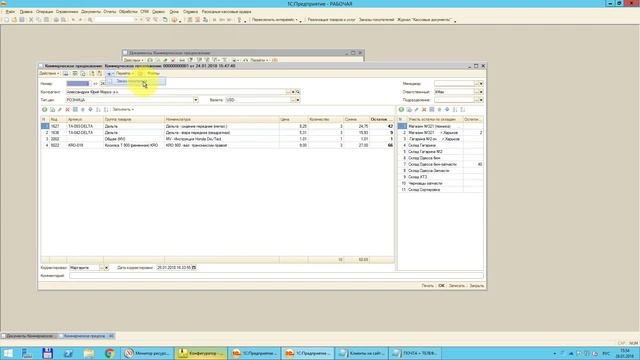Click the OK button

441,286
